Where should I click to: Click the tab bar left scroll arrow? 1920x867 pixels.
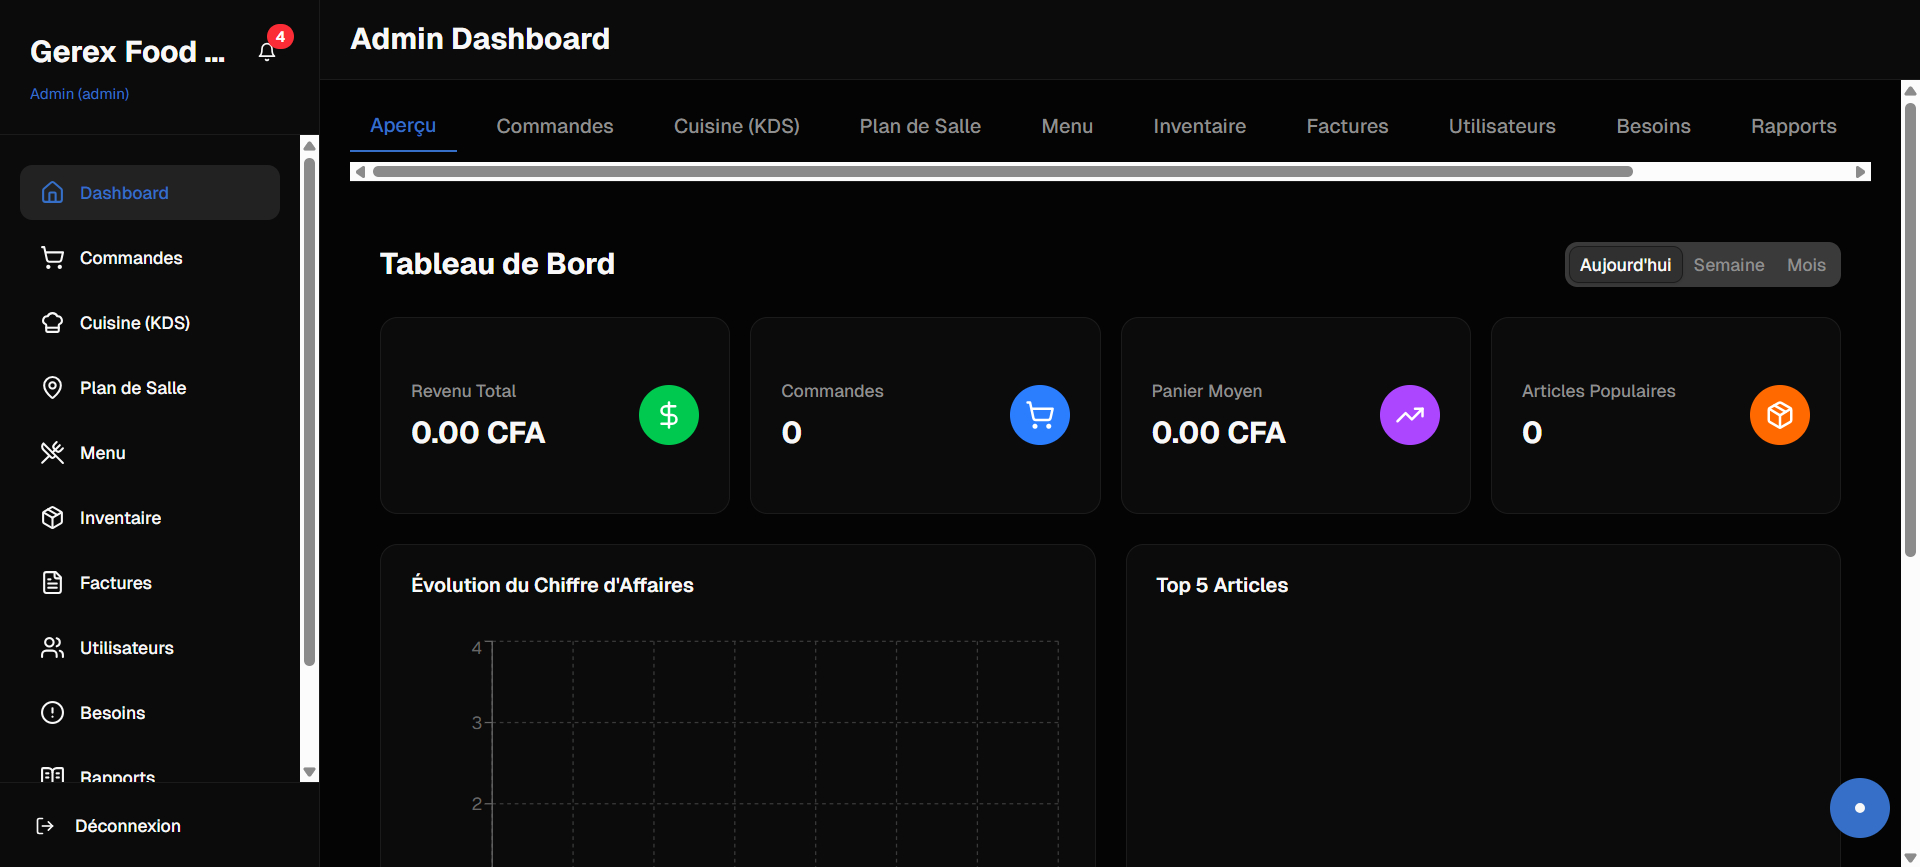tap(360, 172)
